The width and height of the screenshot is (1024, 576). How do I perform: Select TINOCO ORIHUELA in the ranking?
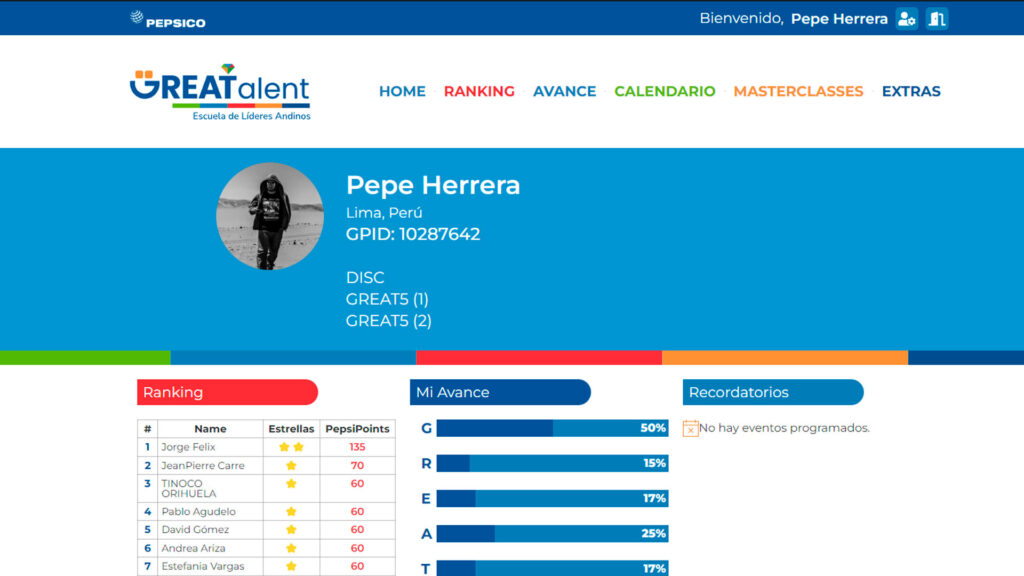pyautogui.click(x=189, y=488)
